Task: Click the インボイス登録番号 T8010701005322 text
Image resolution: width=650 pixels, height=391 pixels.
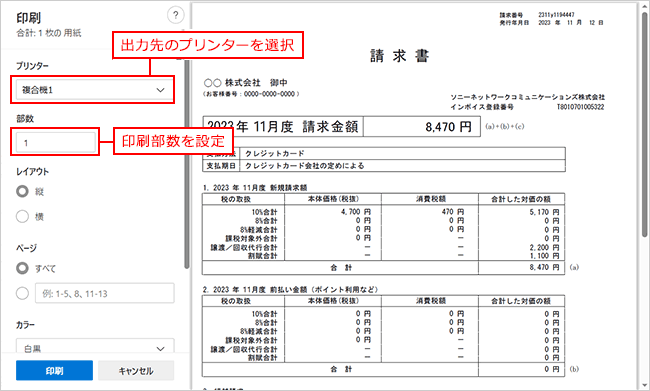Action: 527,107
